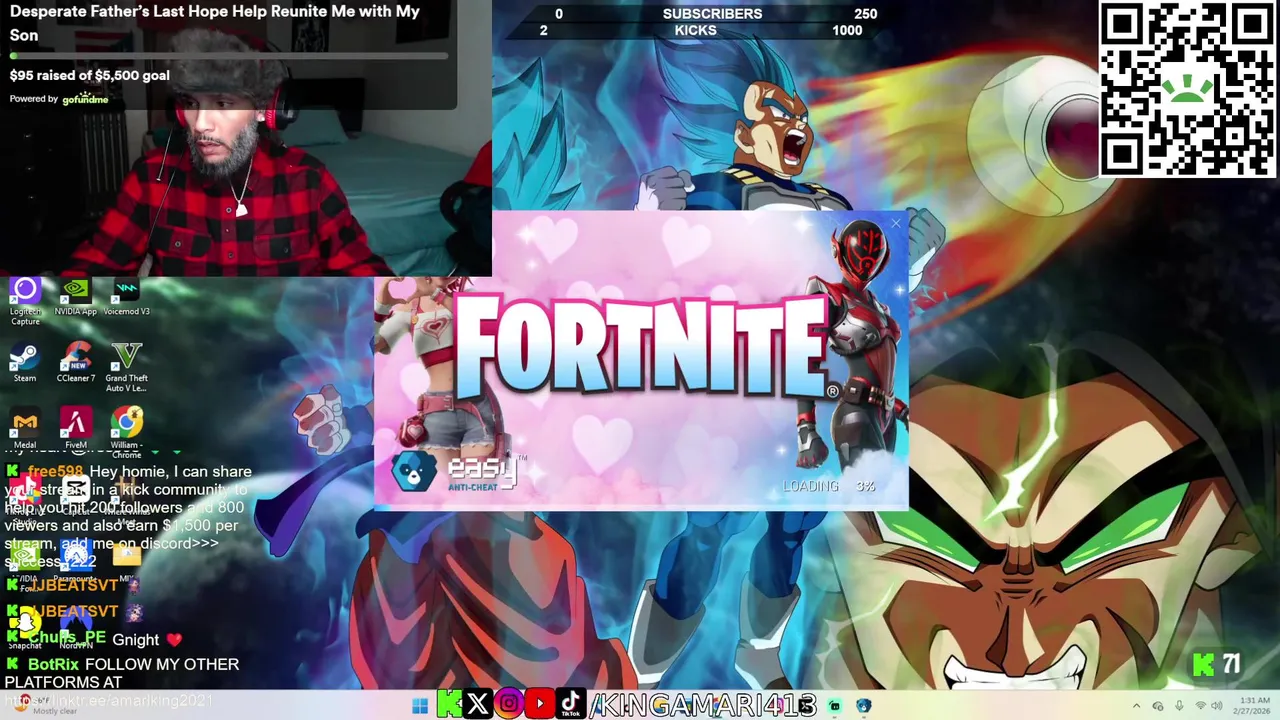
Task: Click the YouTube logo in overlay bar
Action: (540, 704)
